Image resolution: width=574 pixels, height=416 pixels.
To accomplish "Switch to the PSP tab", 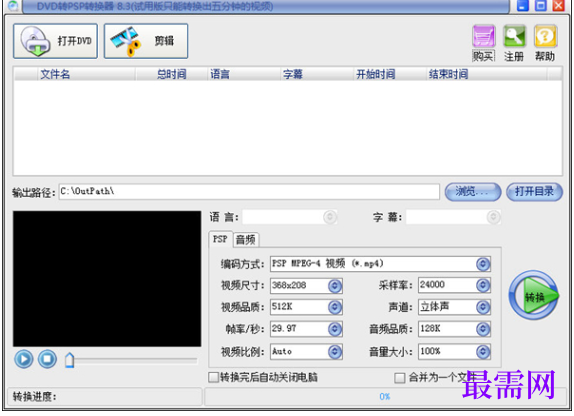I will click(220, 239).
